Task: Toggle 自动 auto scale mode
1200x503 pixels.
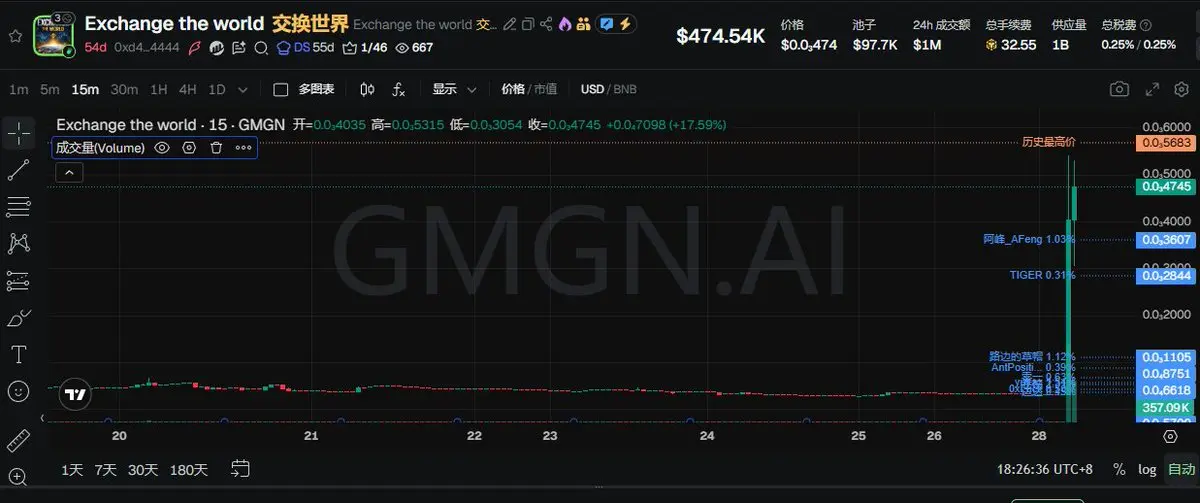Action: coord(1181,469)
